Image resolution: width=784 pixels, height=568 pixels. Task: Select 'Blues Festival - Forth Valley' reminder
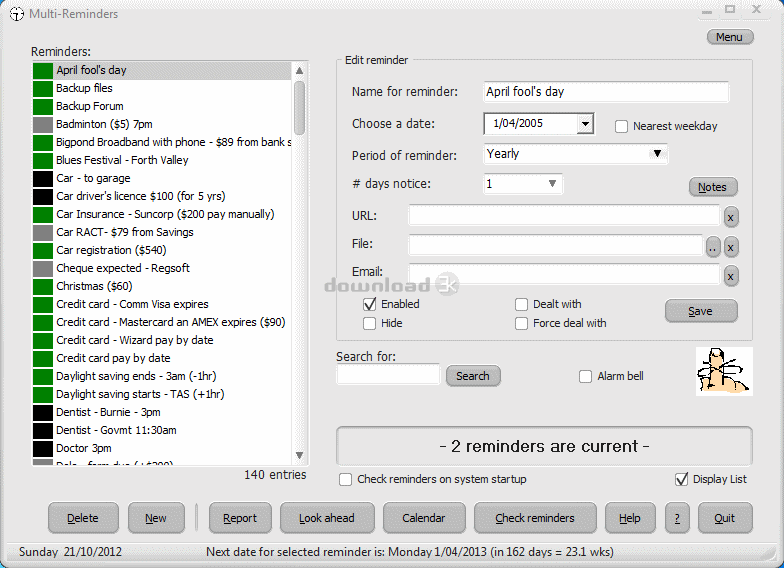point(162,160)
